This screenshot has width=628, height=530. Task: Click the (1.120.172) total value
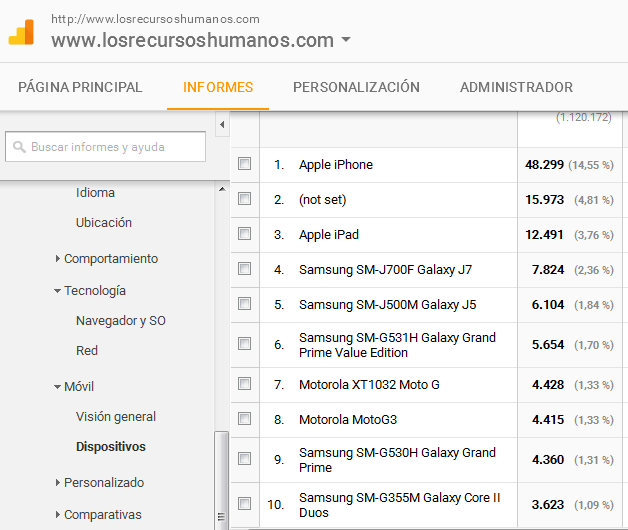tap(584, 117)
